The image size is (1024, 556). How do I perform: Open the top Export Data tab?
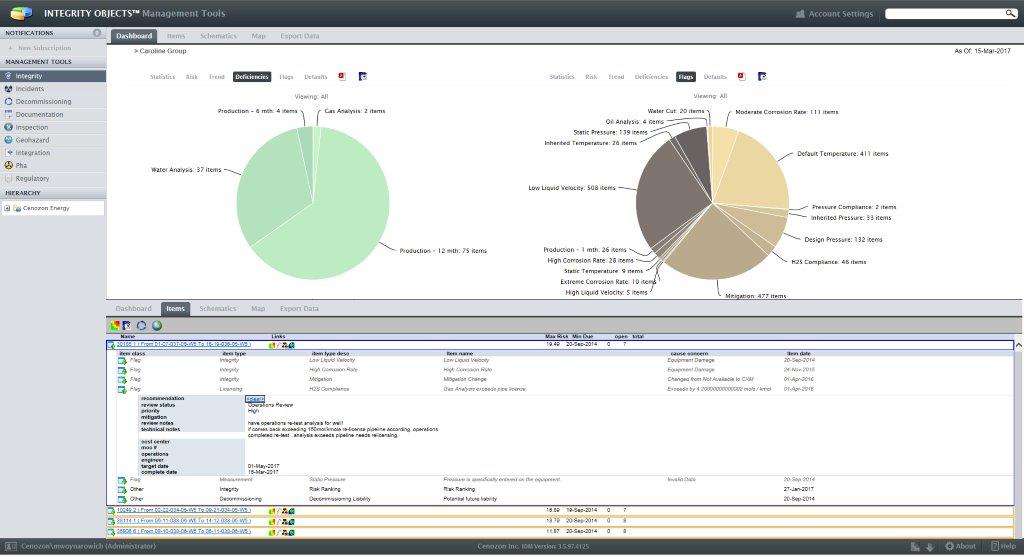300,36
